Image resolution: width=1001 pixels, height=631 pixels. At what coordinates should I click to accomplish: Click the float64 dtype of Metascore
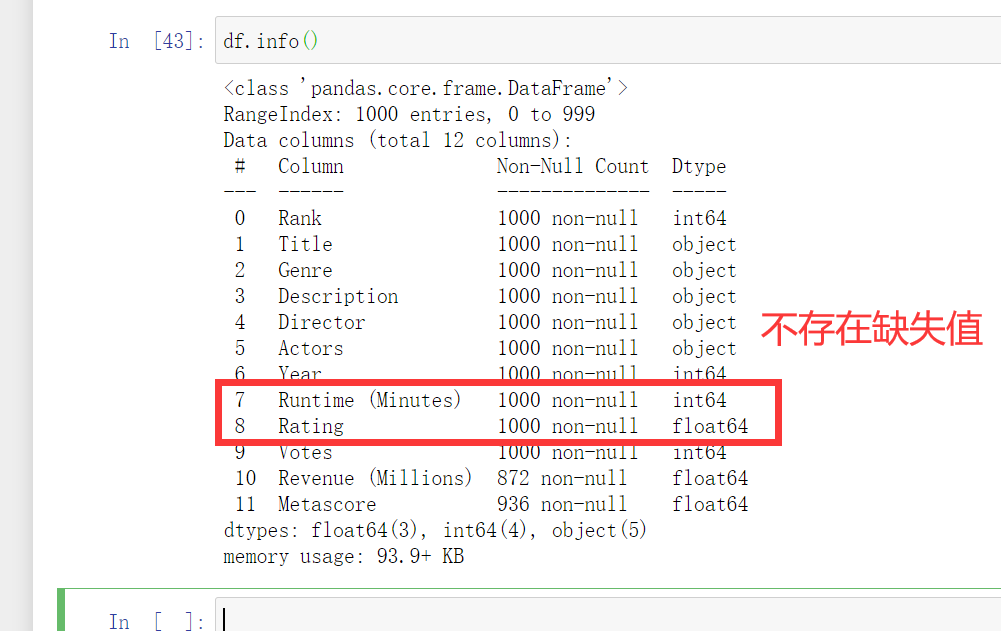coord(710,505)
